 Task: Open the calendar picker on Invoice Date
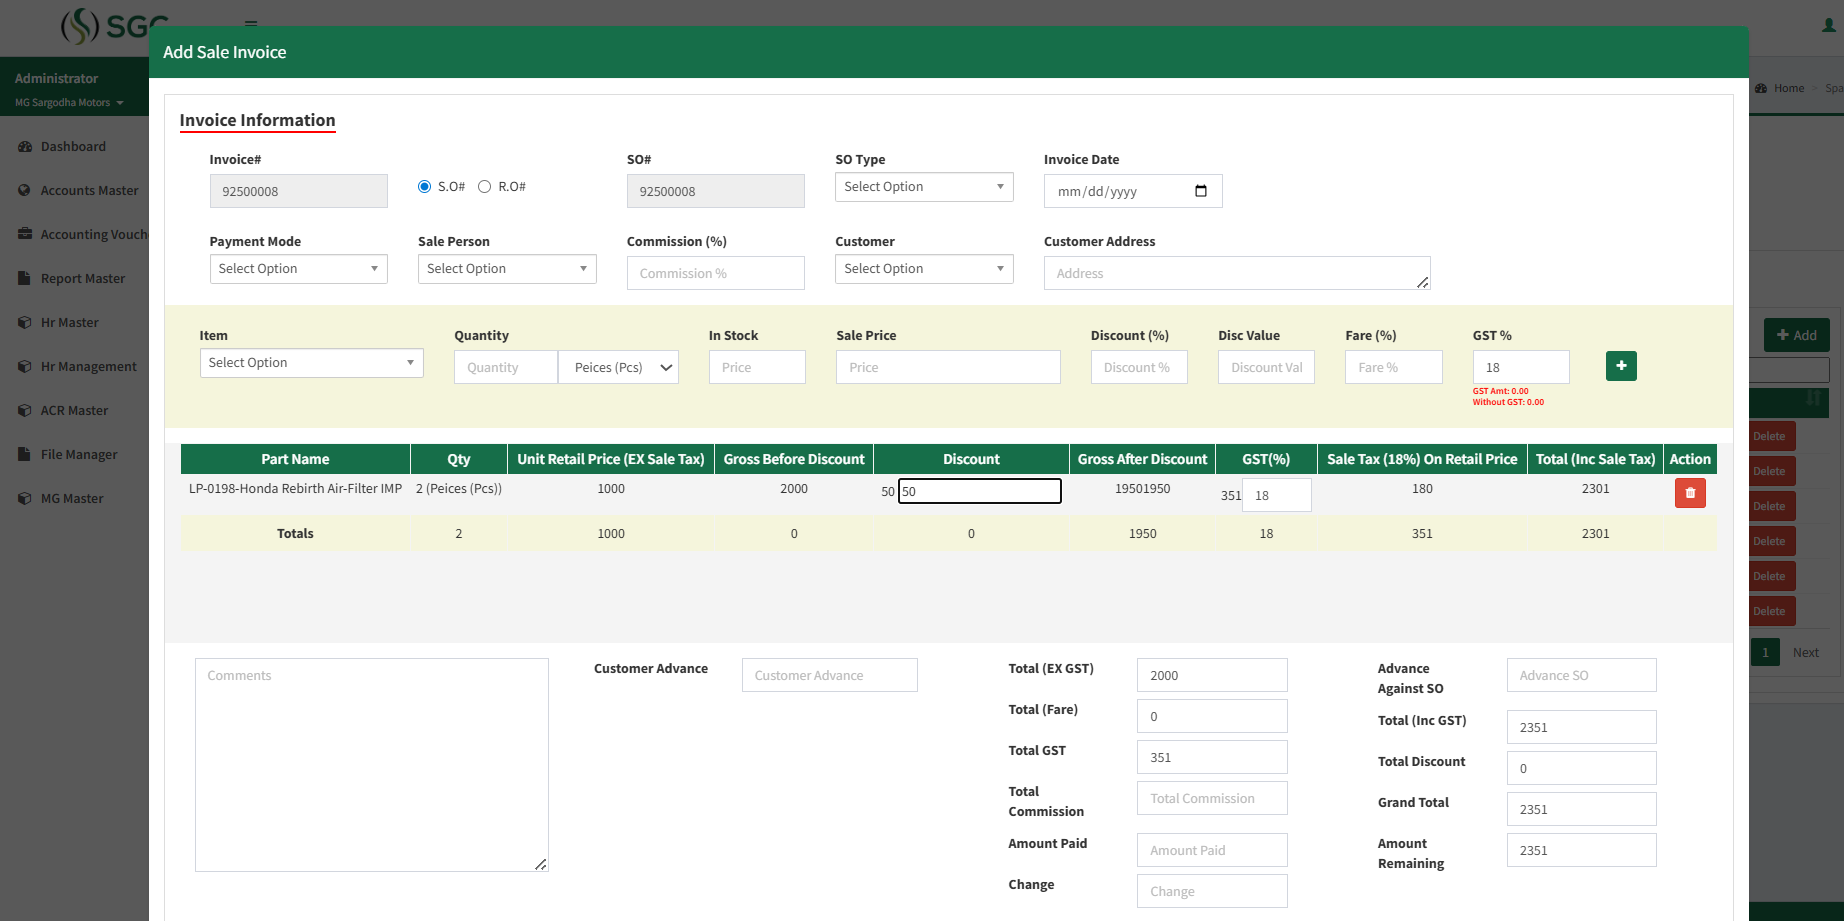1201,191
